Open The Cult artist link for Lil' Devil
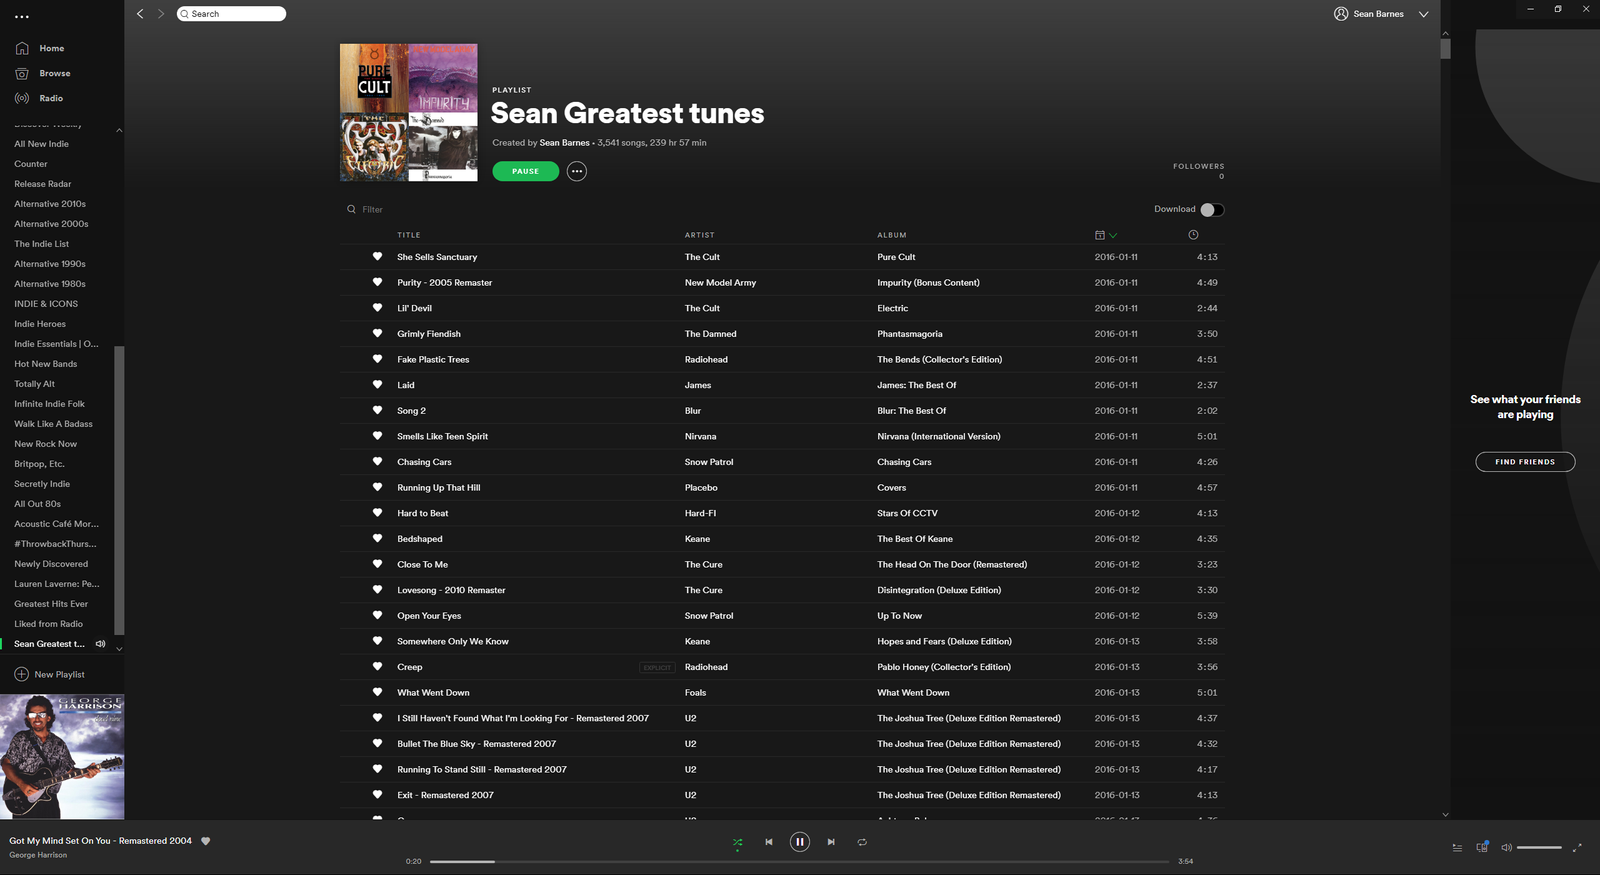Image resolution: width=1600 pixels, height=875 pixels. pyautogui.click(x=702, y=308)
